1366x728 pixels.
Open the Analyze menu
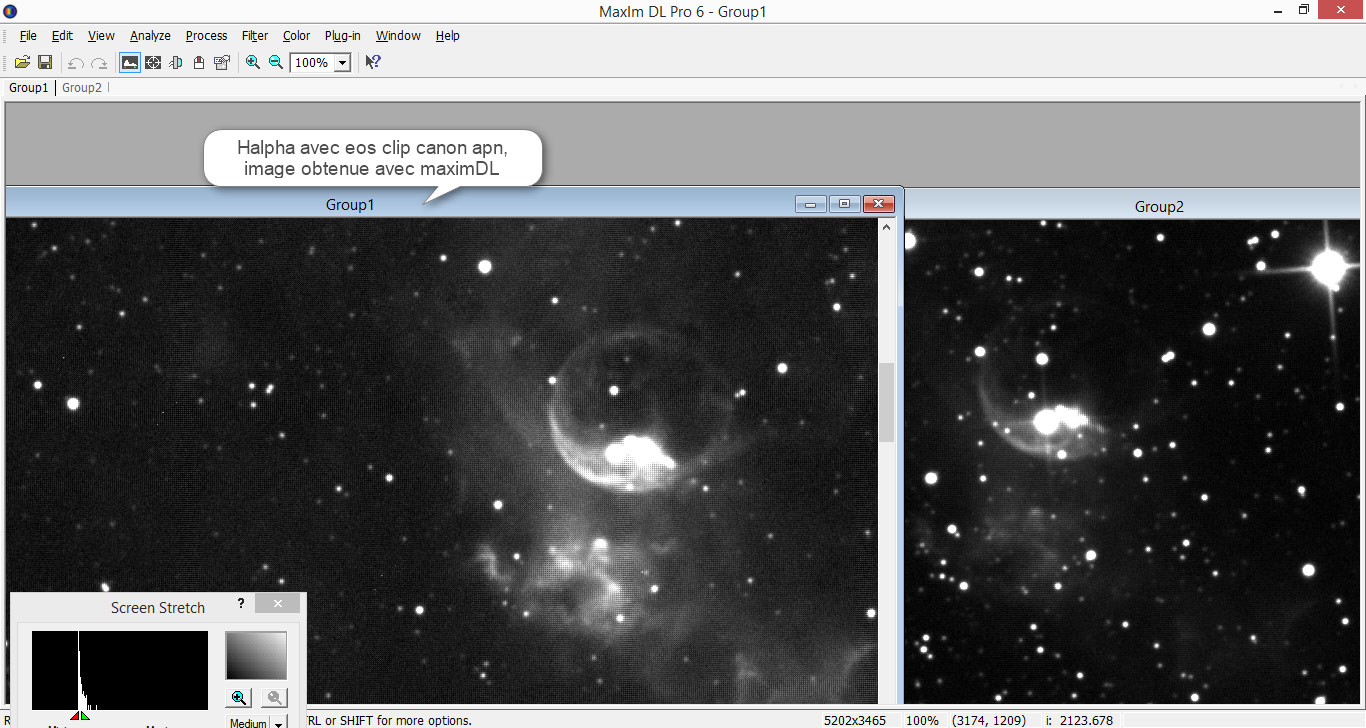pyautogui.click(x=150, y=35)
